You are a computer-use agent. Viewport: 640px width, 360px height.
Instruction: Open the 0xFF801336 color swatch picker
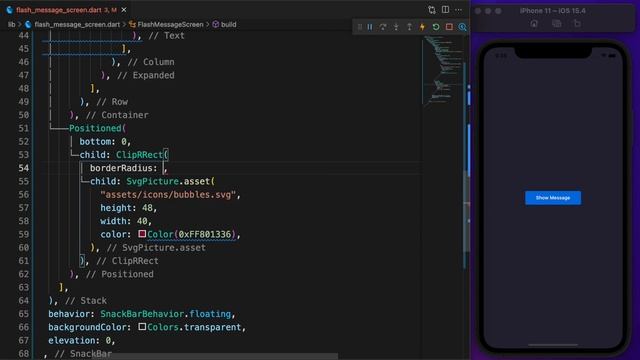pos(142,234)
